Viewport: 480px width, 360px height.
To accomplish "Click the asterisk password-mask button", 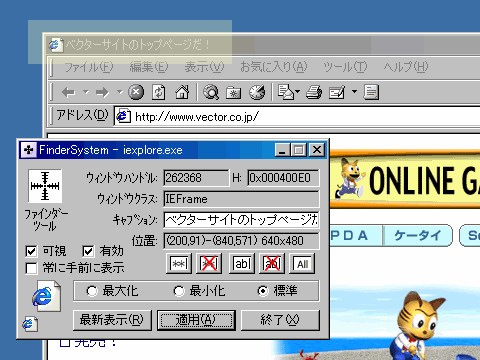I will click(179, 264).
